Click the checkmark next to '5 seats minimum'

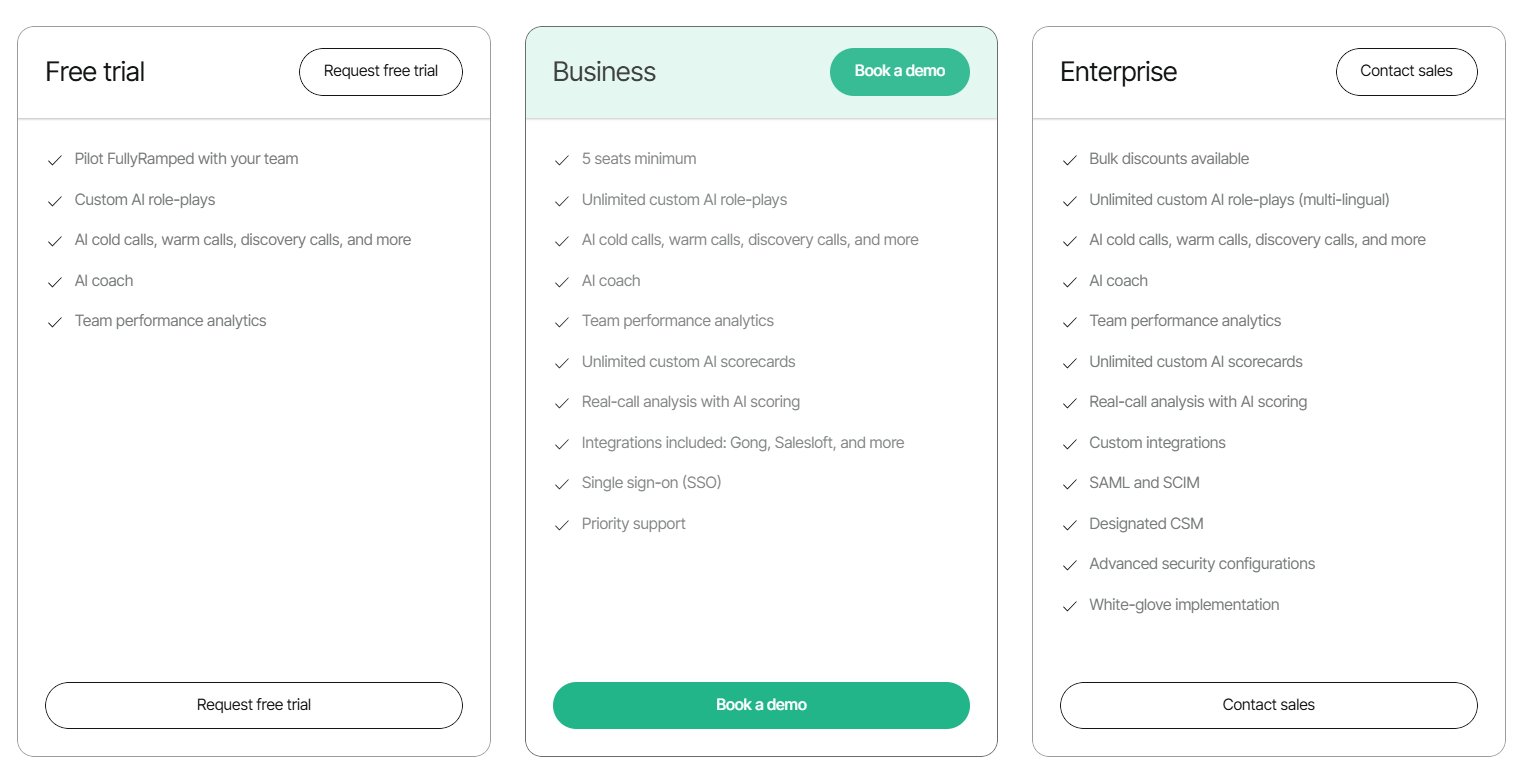562,160
